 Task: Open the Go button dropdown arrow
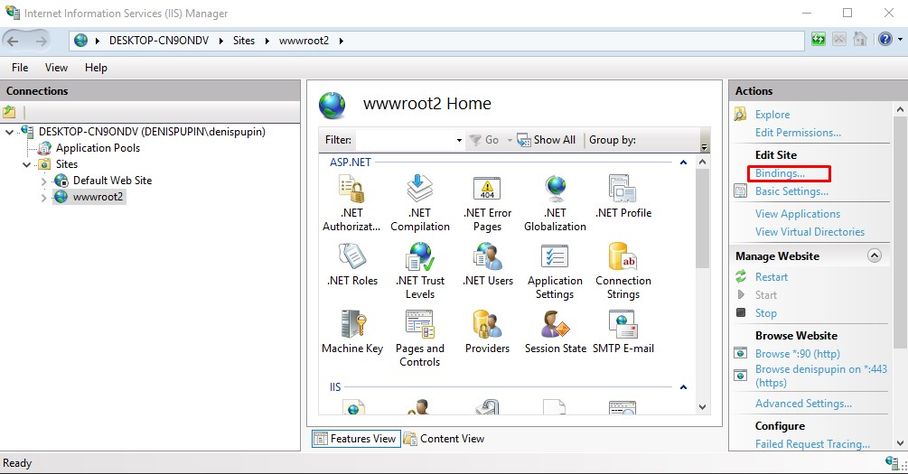(510, 140)
